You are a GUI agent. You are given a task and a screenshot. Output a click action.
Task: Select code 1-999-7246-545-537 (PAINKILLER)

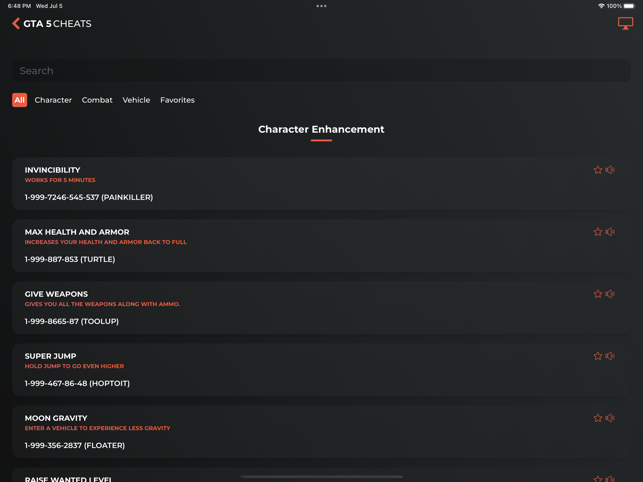(x=89, y=197)
